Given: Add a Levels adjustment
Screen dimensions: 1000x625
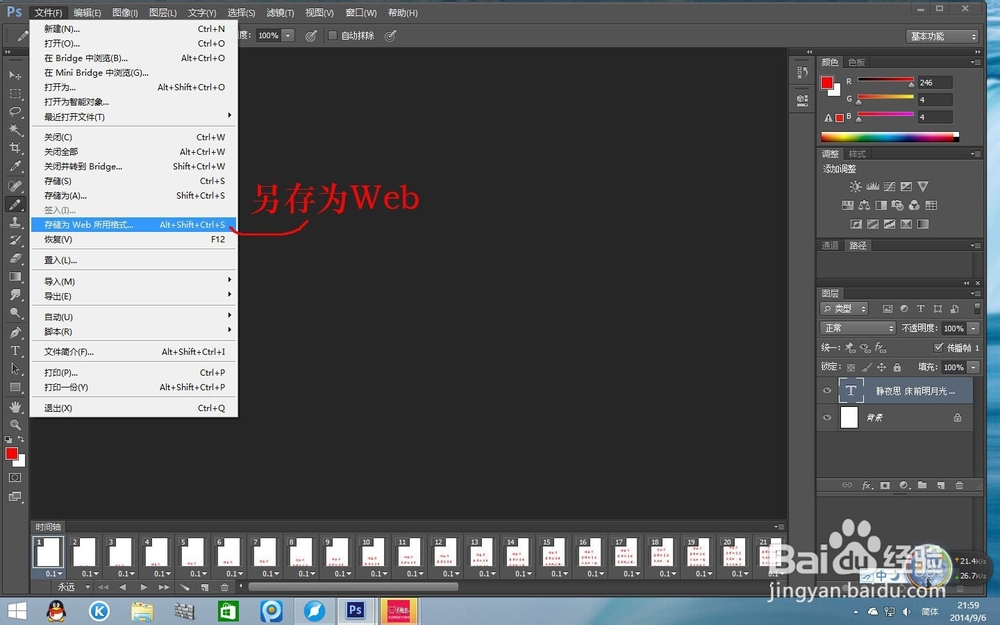Looking at the screenshot, I should [872, 186].
